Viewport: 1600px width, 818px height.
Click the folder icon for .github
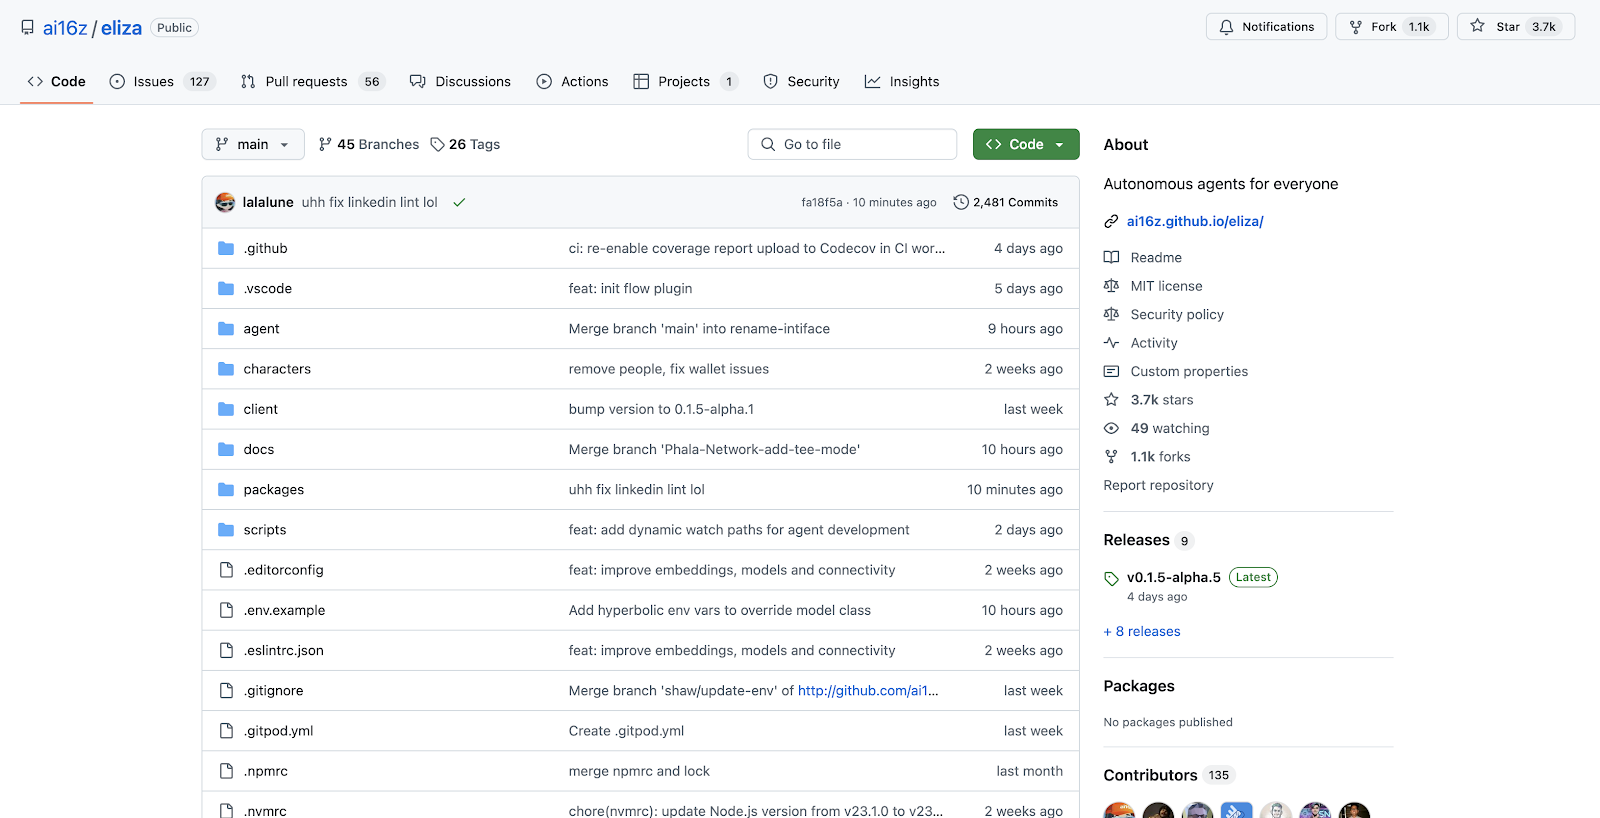click(226, 248)
